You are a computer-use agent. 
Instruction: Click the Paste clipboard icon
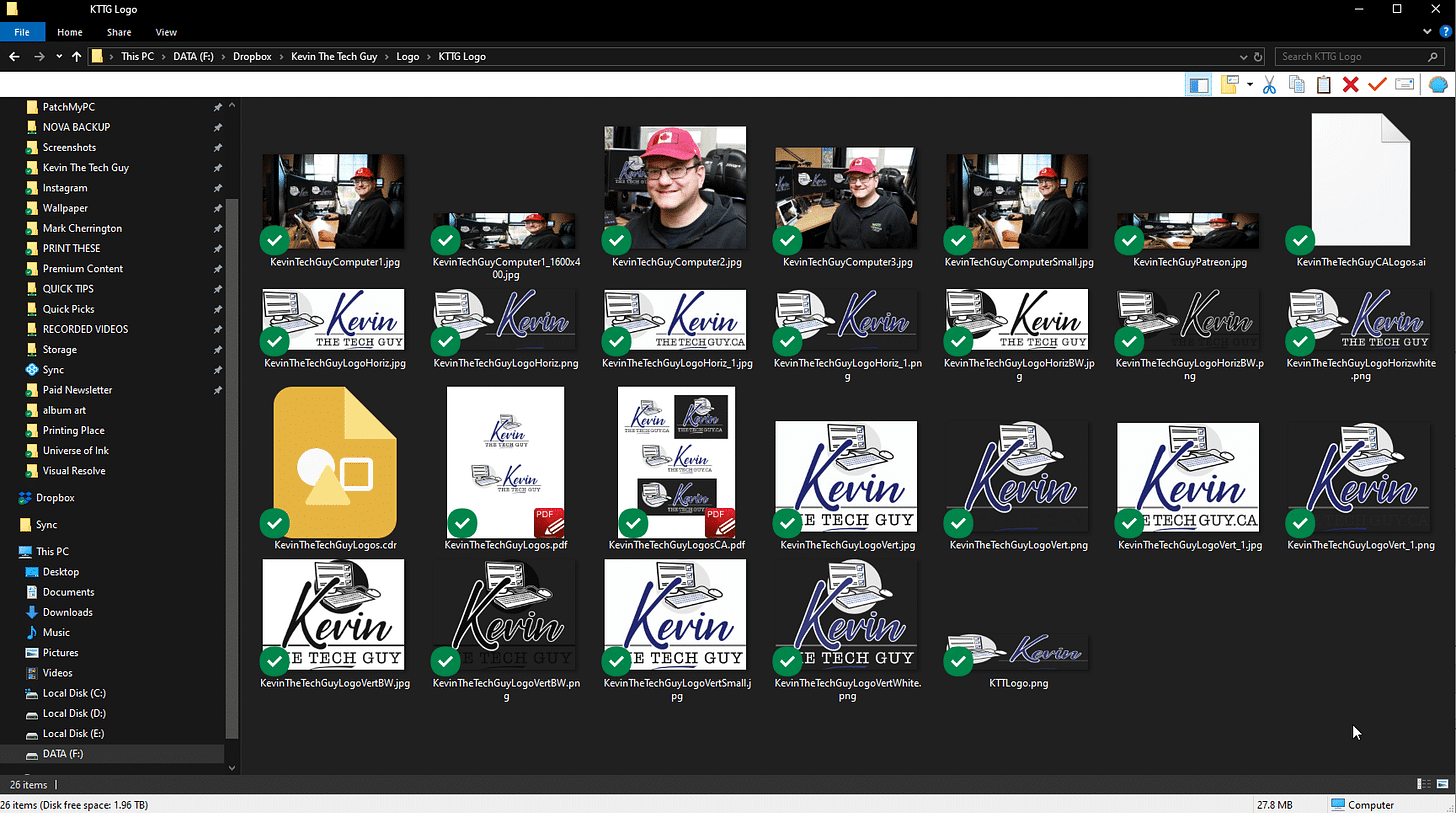(x=1323, y=85)
